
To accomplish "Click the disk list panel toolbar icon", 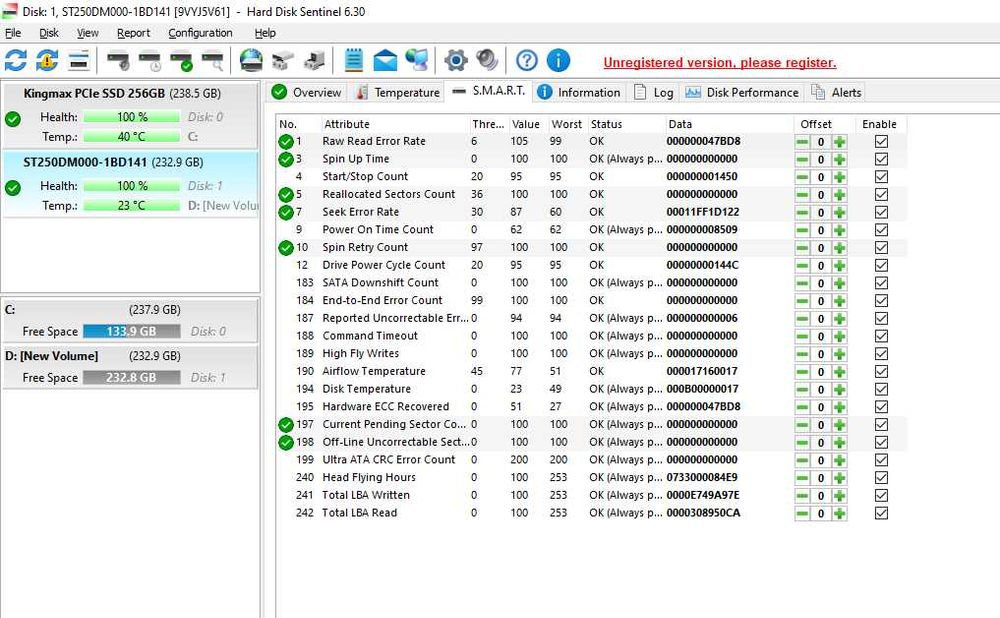I will 78,61.
